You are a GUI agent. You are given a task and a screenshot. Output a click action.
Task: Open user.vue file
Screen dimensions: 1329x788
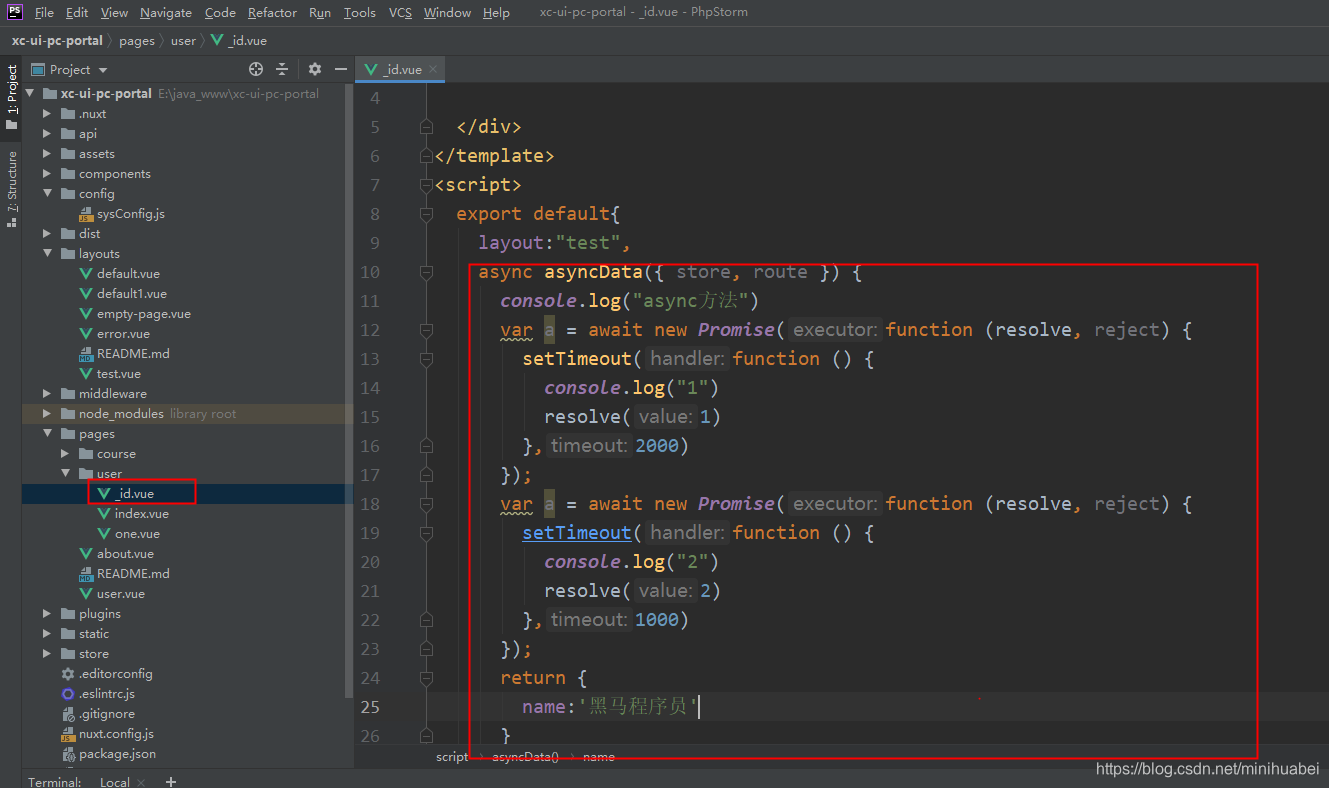[x=120, y=593]
